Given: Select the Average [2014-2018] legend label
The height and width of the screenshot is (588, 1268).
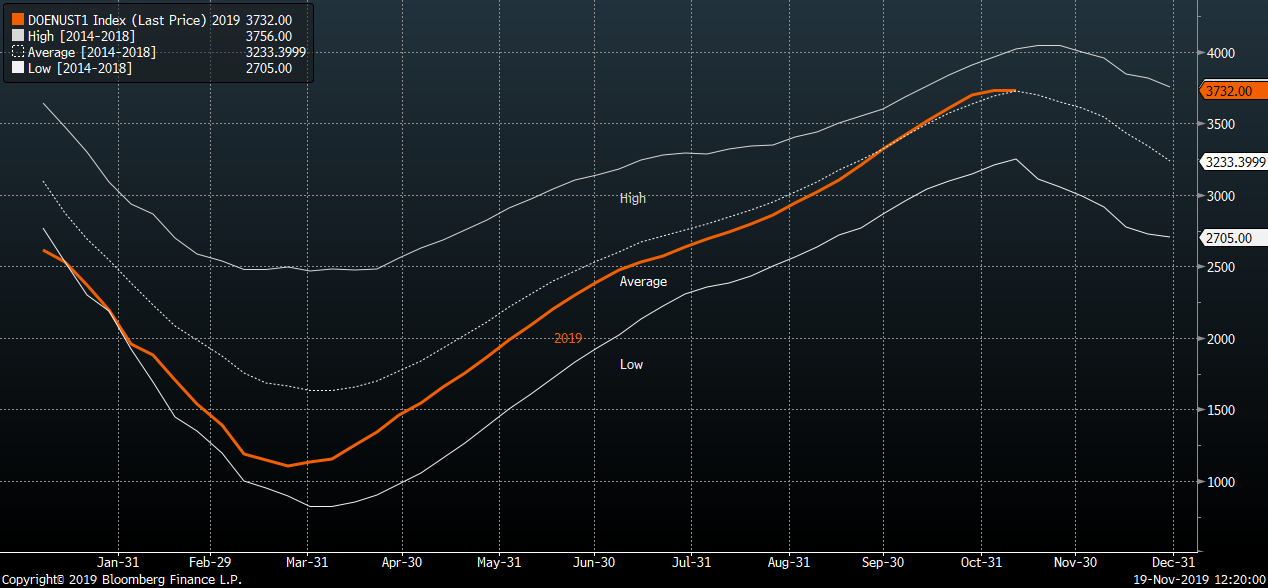Looking at the screenshot, I should click(x=92, y=52).
